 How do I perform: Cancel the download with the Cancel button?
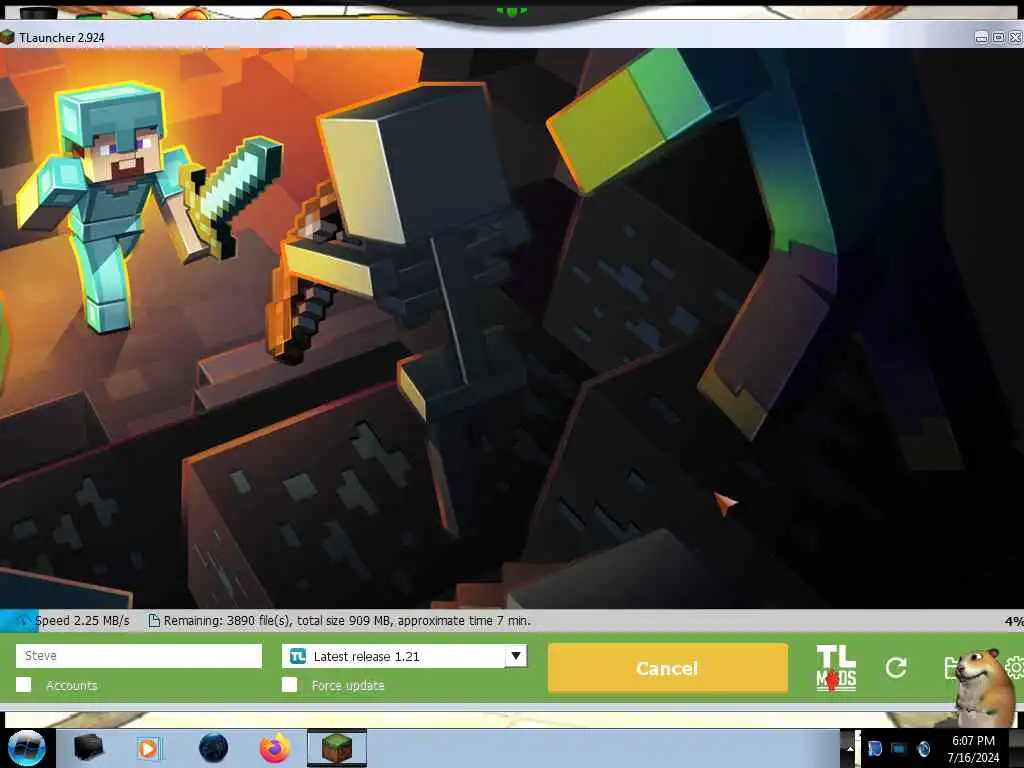tap(667, 668)
